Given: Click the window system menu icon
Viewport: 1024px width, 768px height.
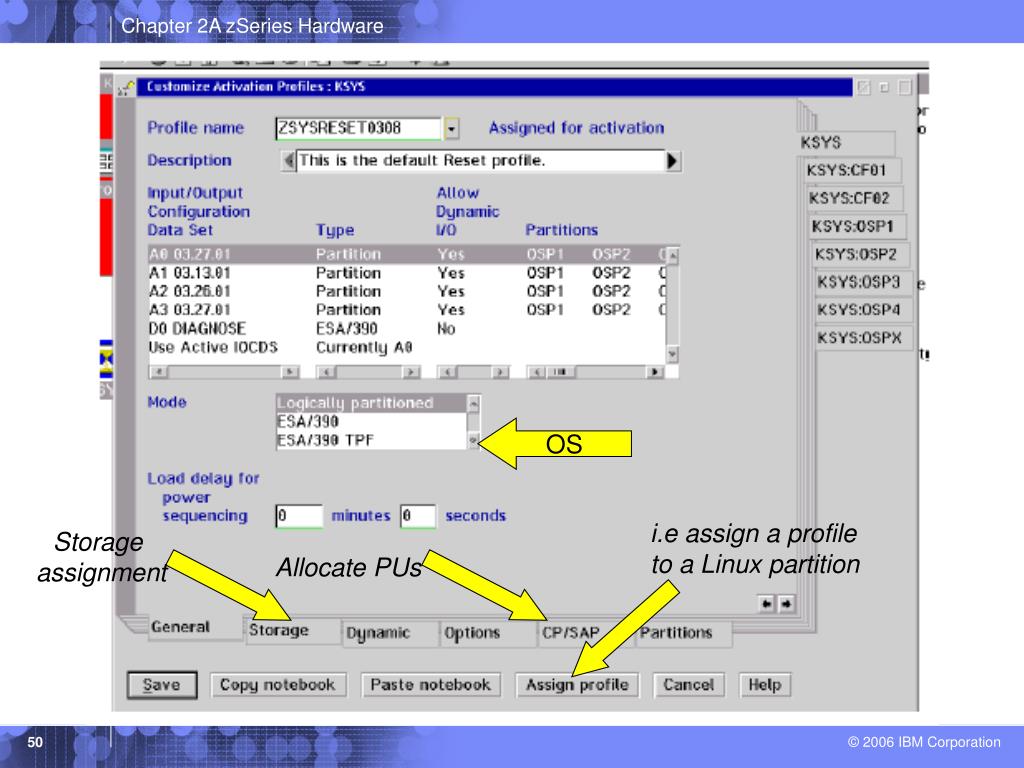Looking at the screenshot, I should (126, 87).
